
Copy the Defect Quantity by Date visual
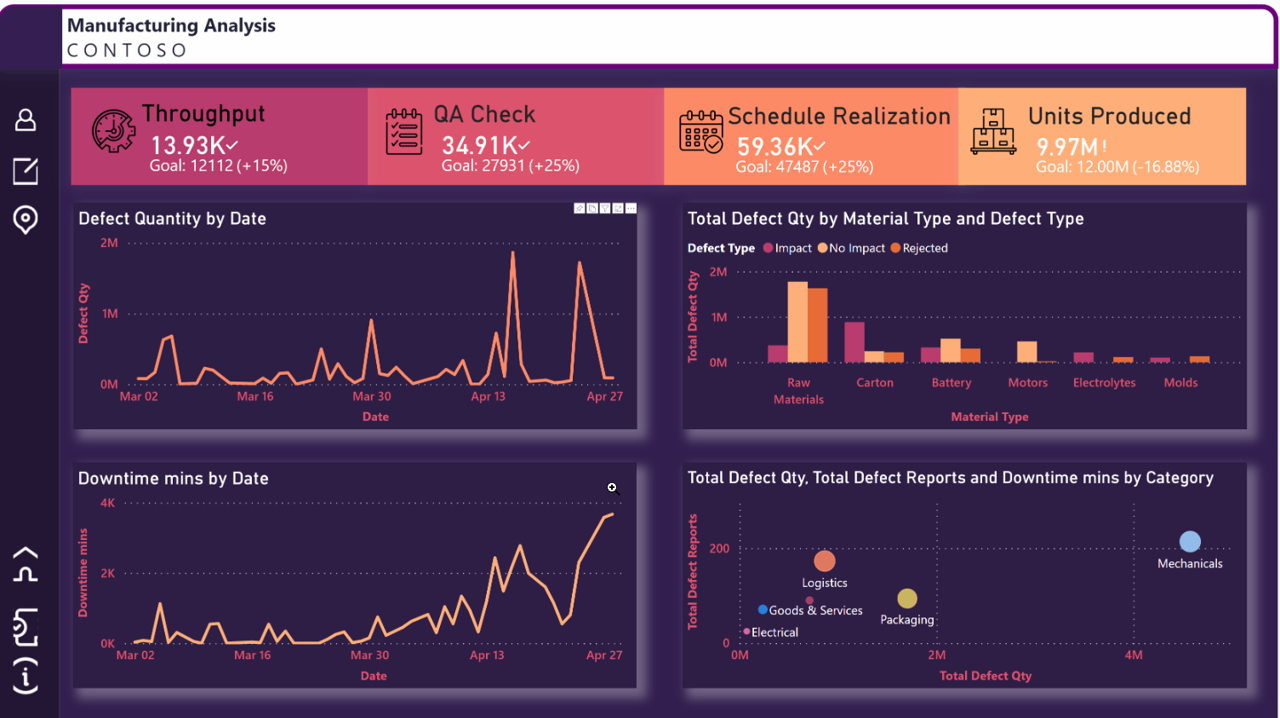point(592,208)
